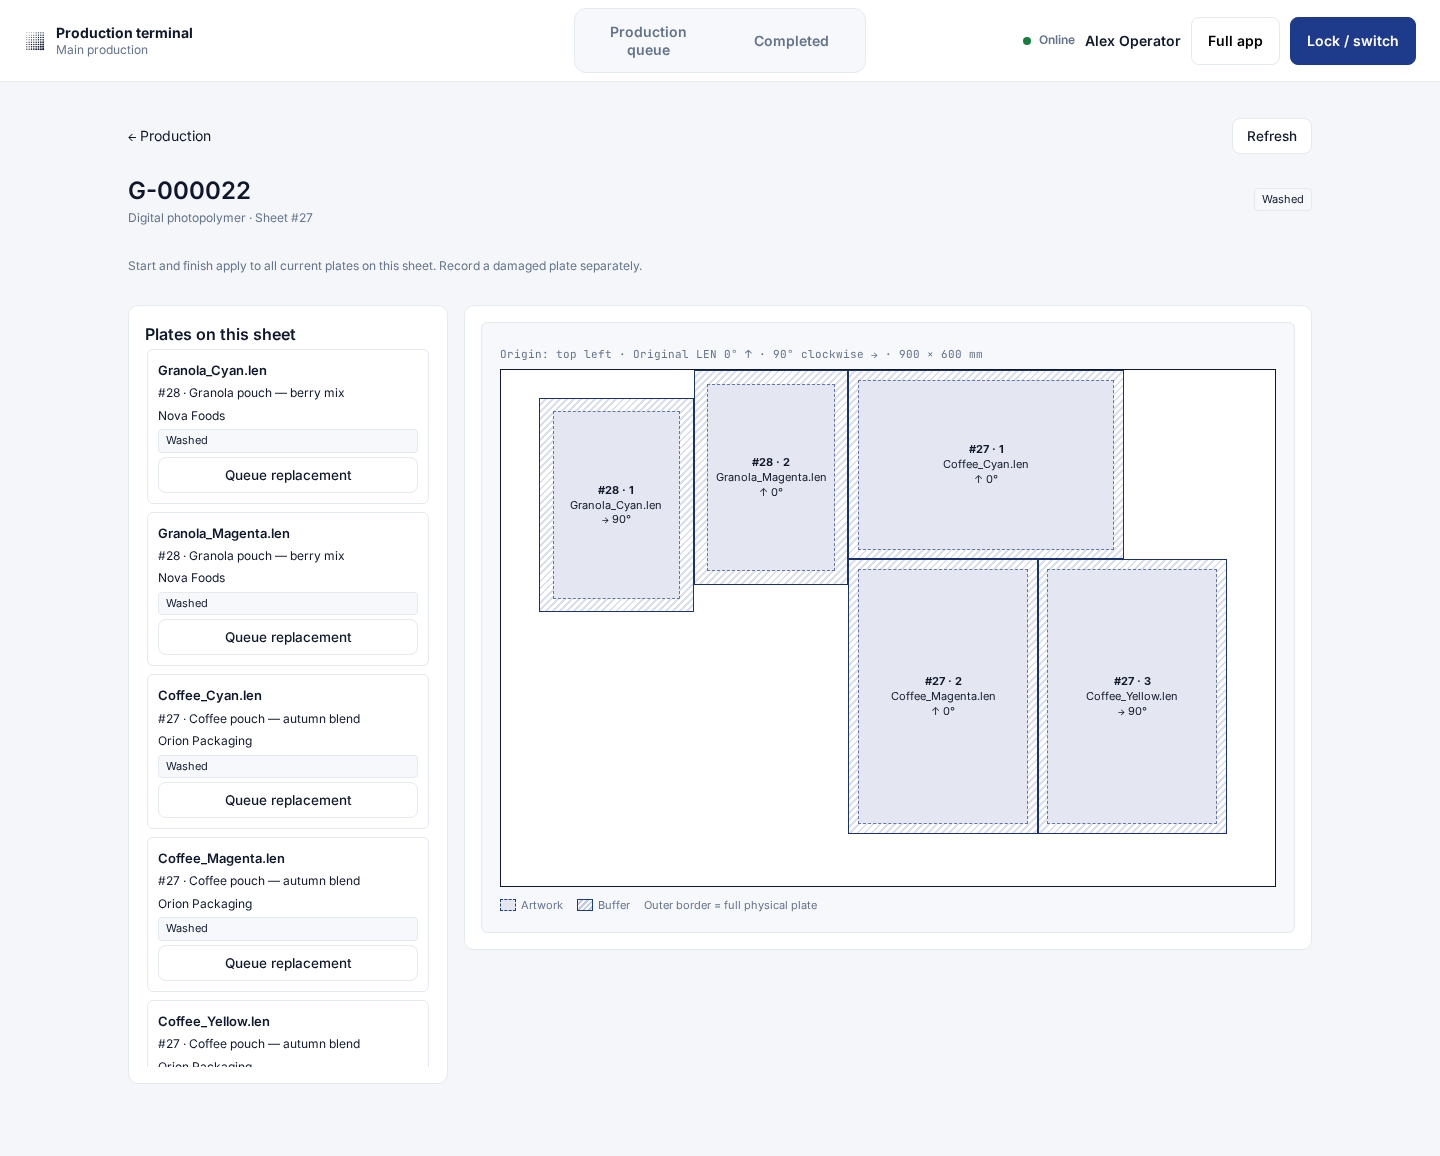Viewport: 1440px width, 1156px height.
Task: Click the G-000022 job heading
Action: point(189,190)
